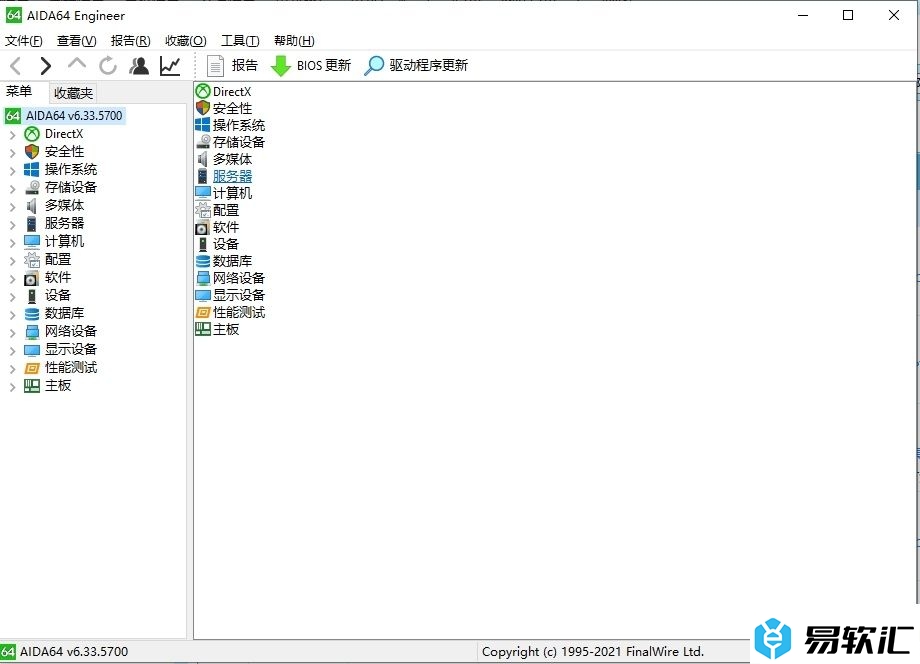Select 网络设备 in the left tree
The width and height of the screenshot is (920, 664).
click(70, 331)
